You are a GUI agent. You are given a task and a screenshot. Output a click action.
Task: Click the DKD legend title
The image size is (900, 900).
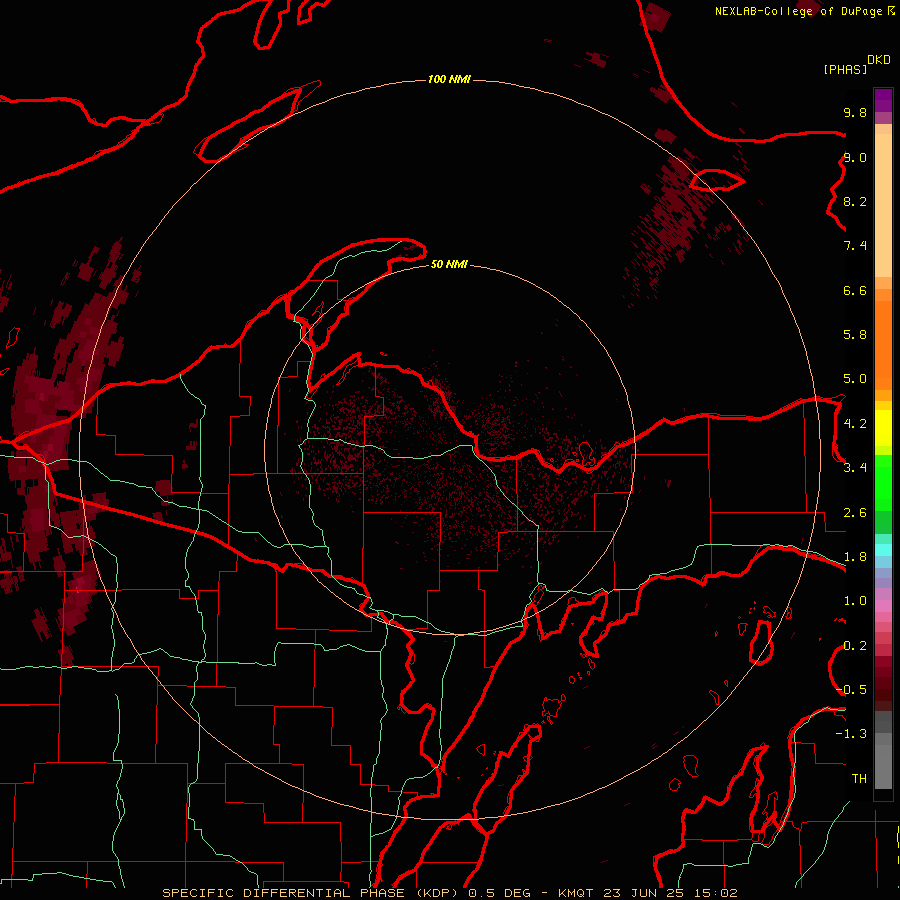tap(879, 59)
